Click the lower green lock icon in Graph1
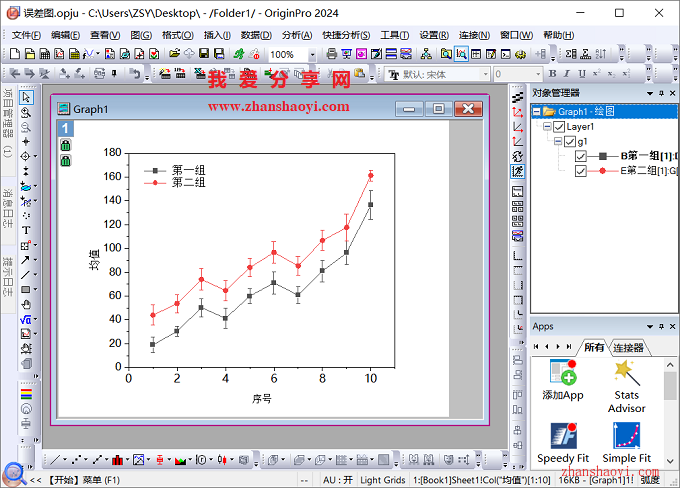680x488 pixels. (65, 161)
